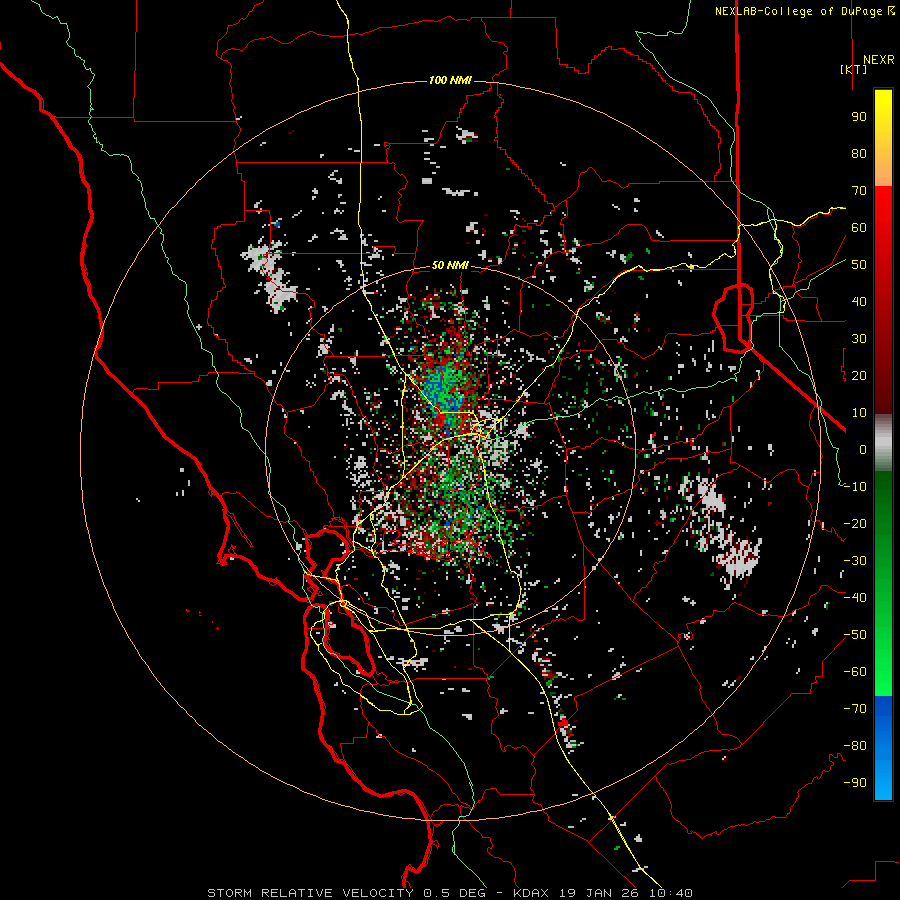This screenshot has height=900, width=900.
Task: Click the 40 value on velocity scale
Action: pyautogui.click(x=859, y=301)
